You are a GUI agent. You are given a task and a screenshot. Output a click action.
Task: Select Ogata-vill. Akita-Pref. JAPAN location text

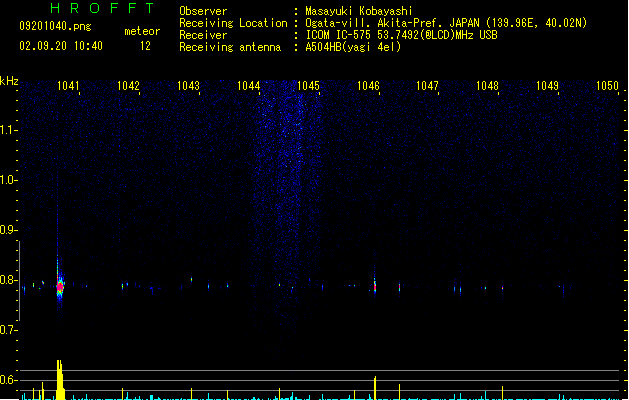446,23
